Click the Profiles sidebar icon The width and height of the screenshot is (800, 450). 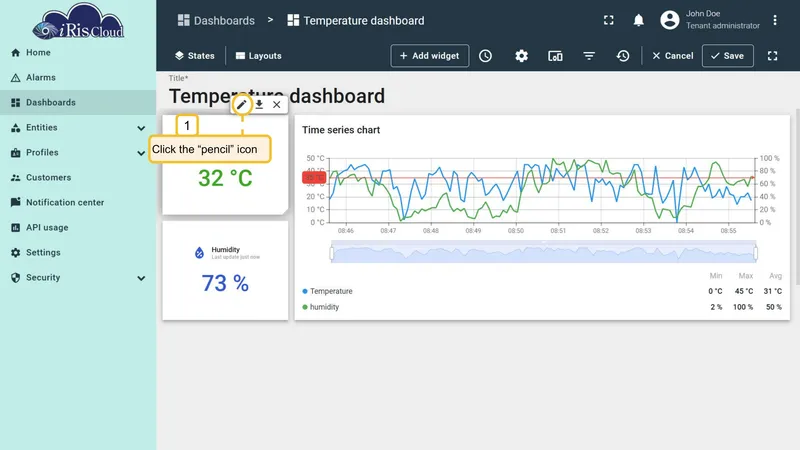pos(16,153)
